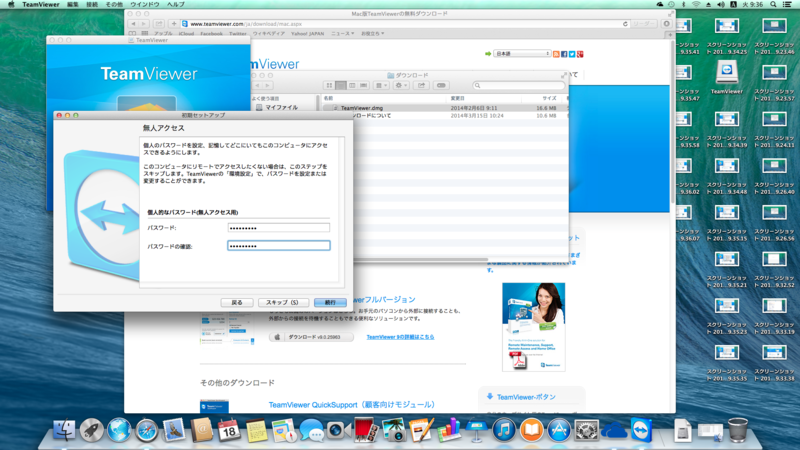The width and height of the screenshot is (800, 450).
Task: Click Finder window horizontal scrollbar
Action: point(421,259)
